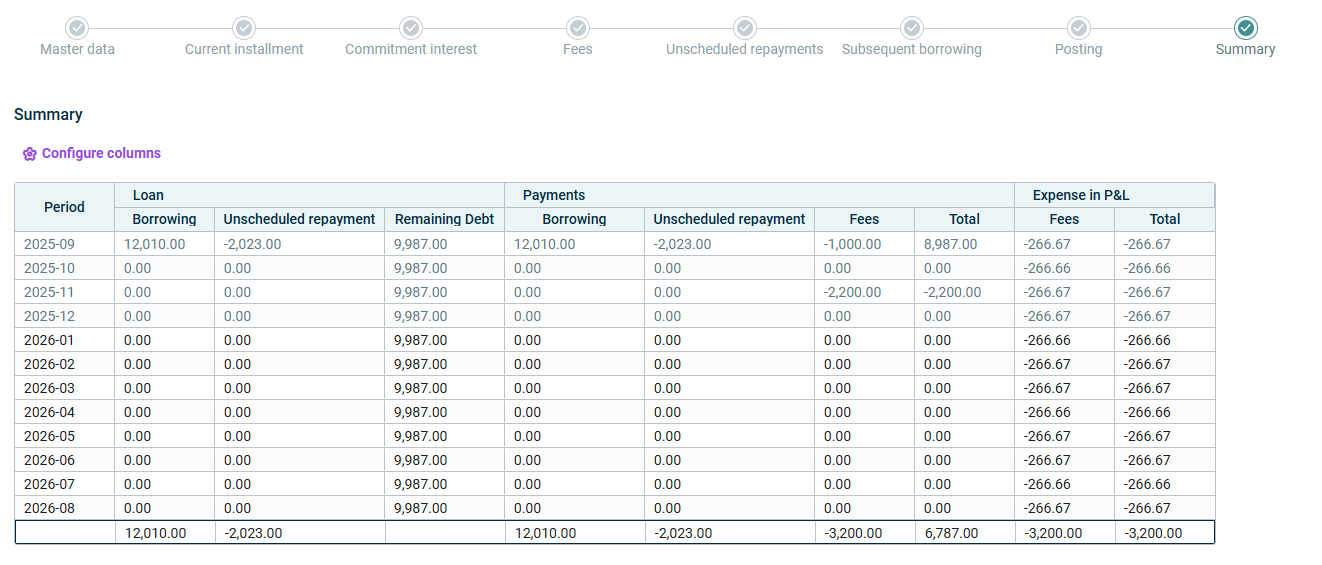Select the 2026-08 period row label

coord(47,508)
